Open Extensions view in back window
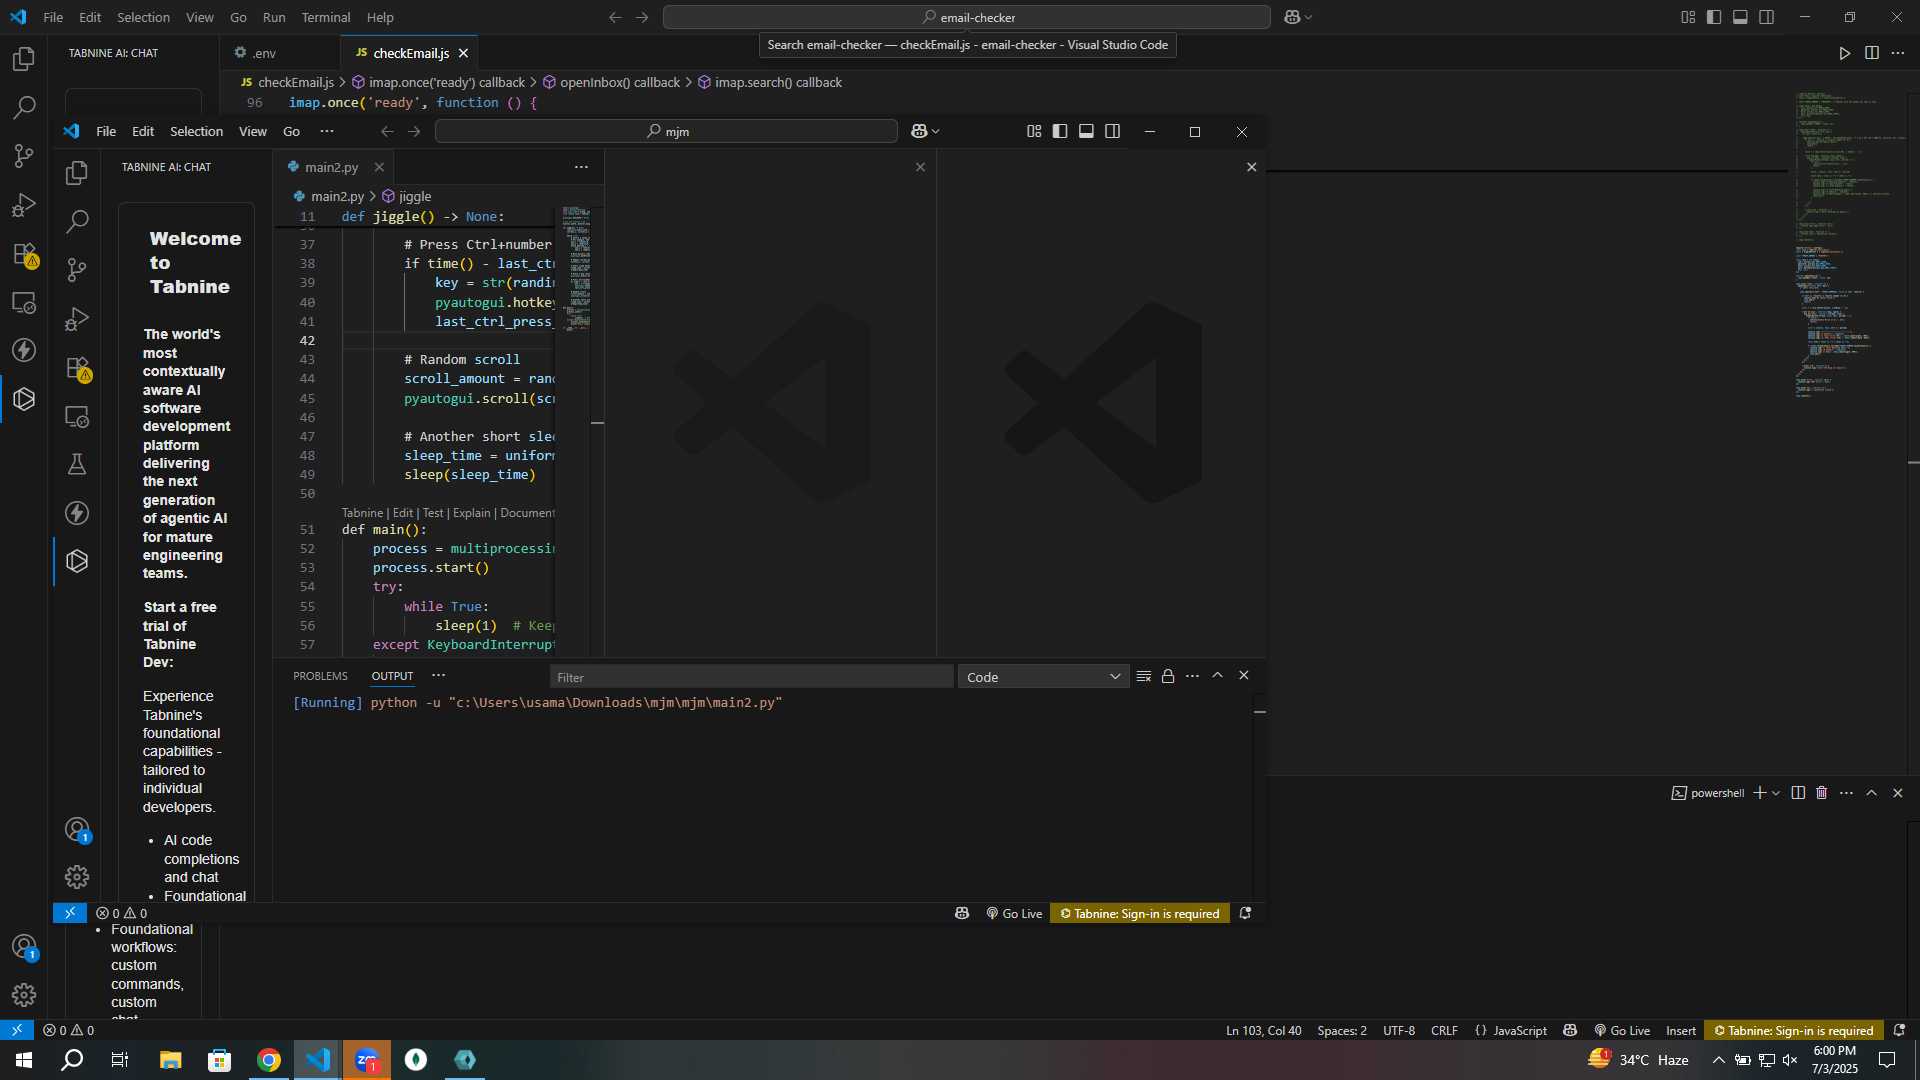 [24, 254]
